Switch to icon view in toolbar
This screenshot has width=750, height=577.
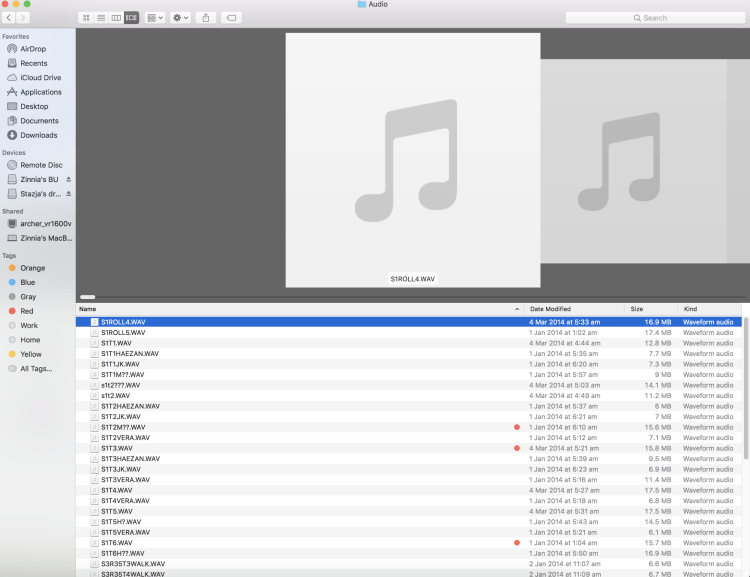[86, 18]
